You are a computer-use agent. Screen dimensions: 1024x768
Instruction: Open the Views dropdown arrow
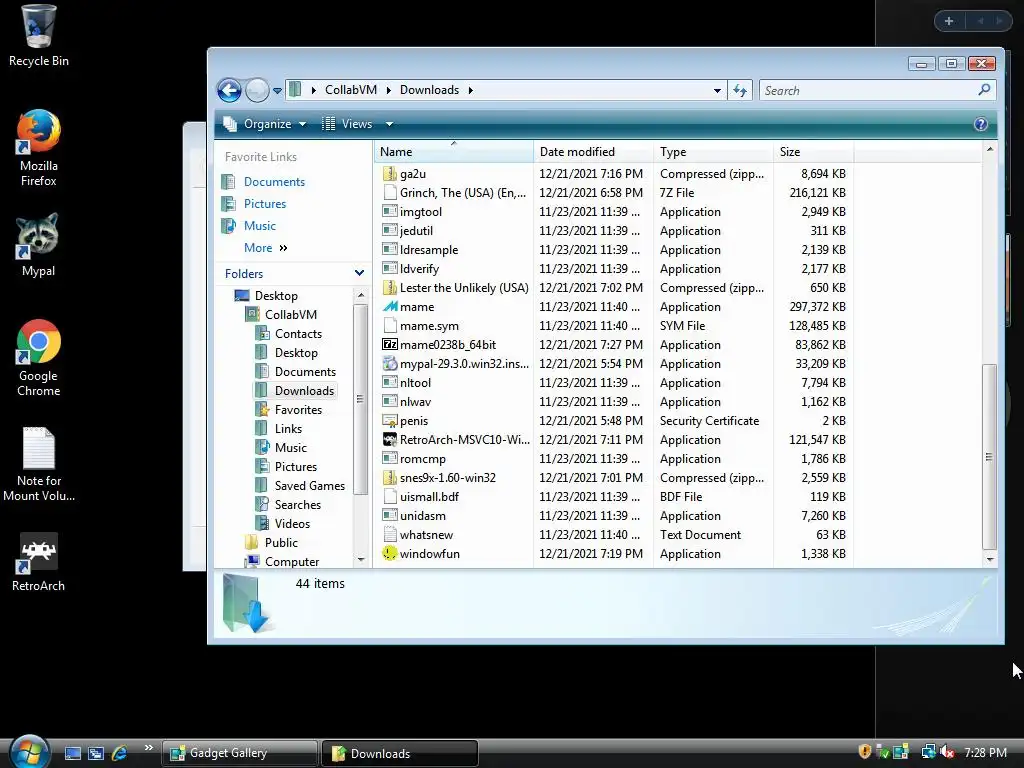point(389,124)
